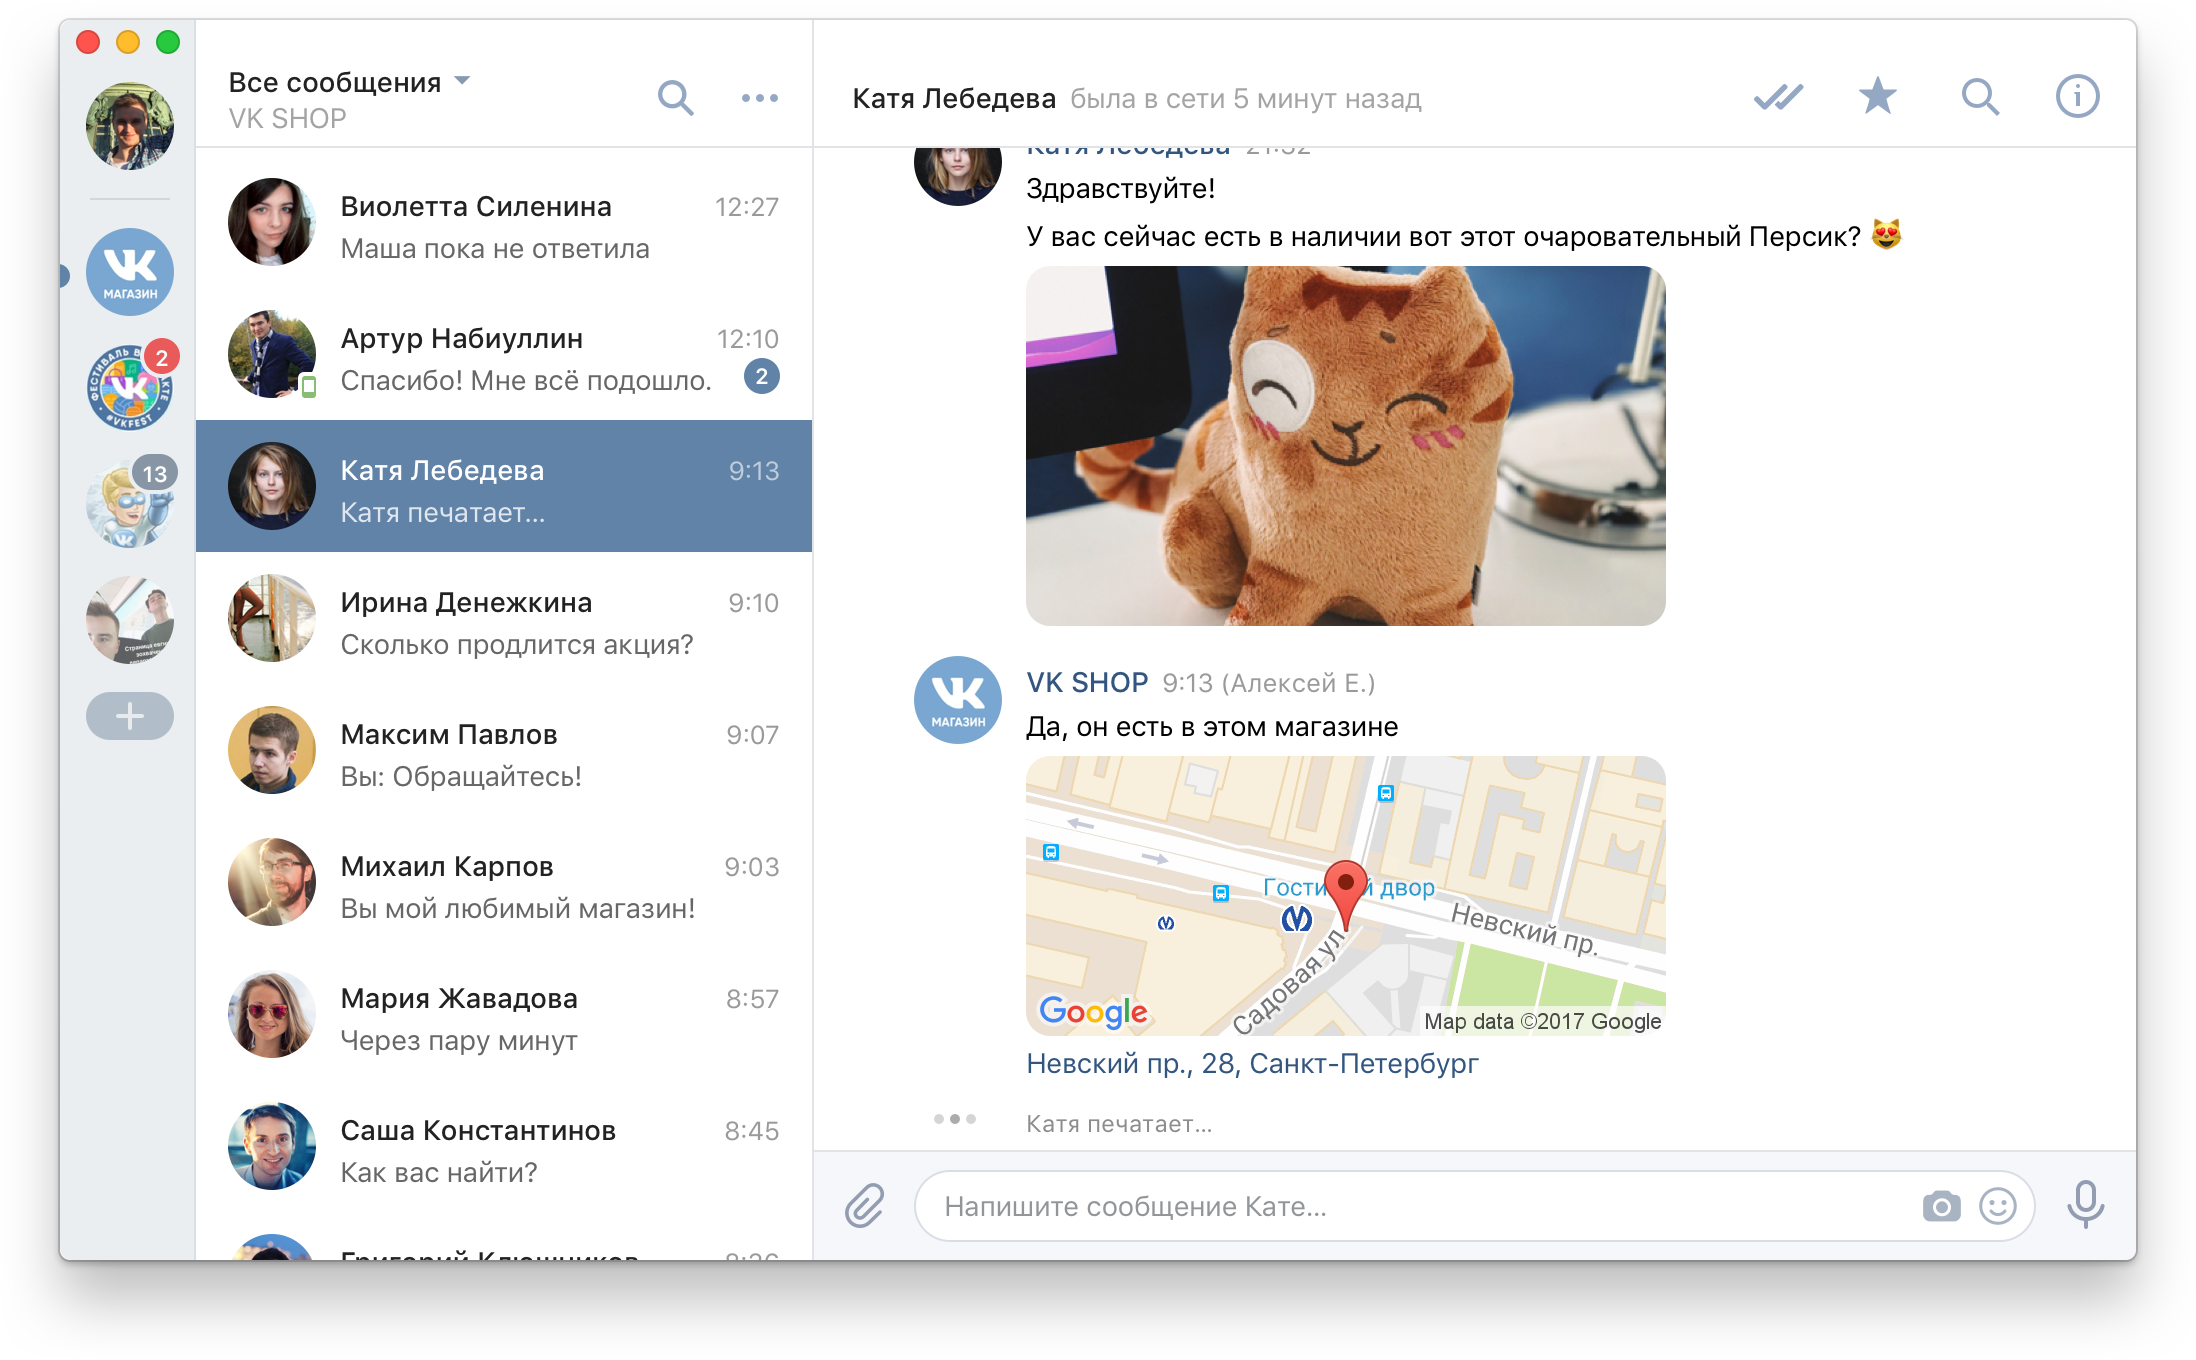Open the emoji smiley picker

1997,1206
